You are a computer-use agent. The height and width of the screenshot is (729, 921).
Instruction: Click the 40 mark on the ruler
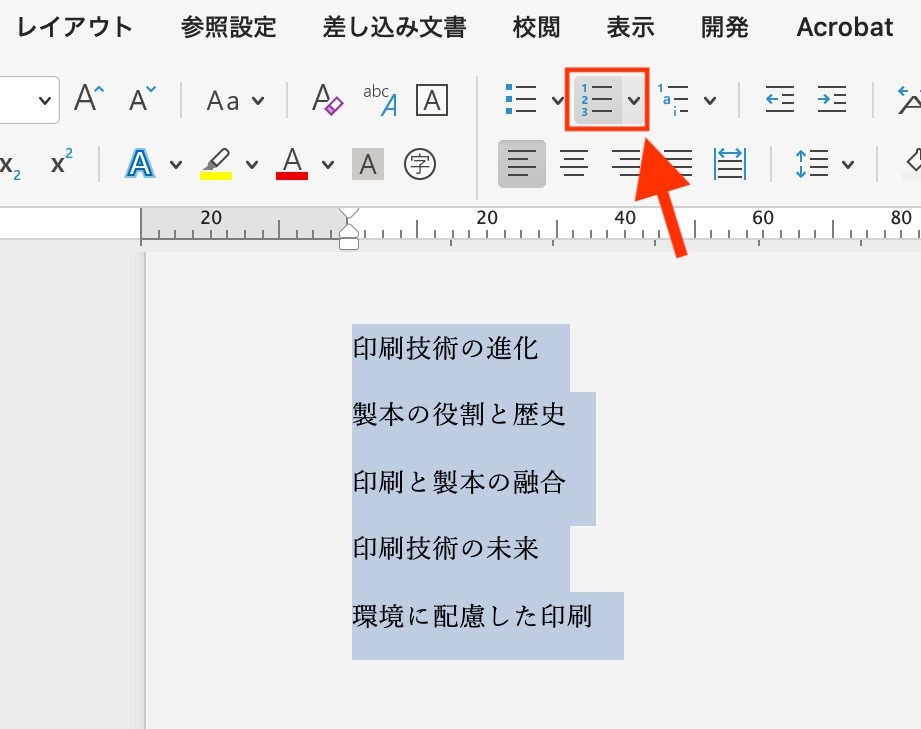(625, 218)
